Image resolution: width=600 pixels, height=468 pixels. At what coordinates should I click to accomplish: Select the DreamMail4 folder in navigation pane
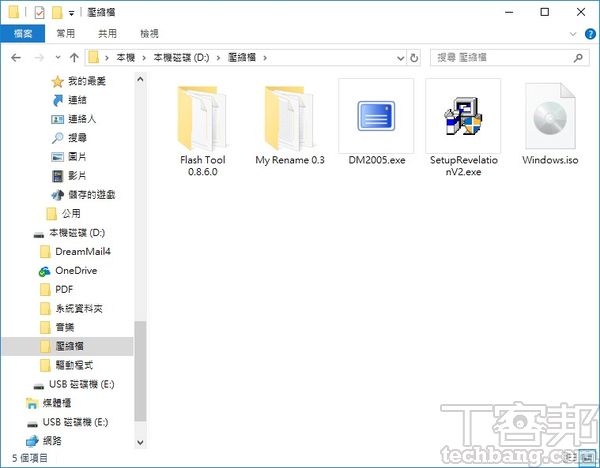pyautogui.click(x=75, y=252)
